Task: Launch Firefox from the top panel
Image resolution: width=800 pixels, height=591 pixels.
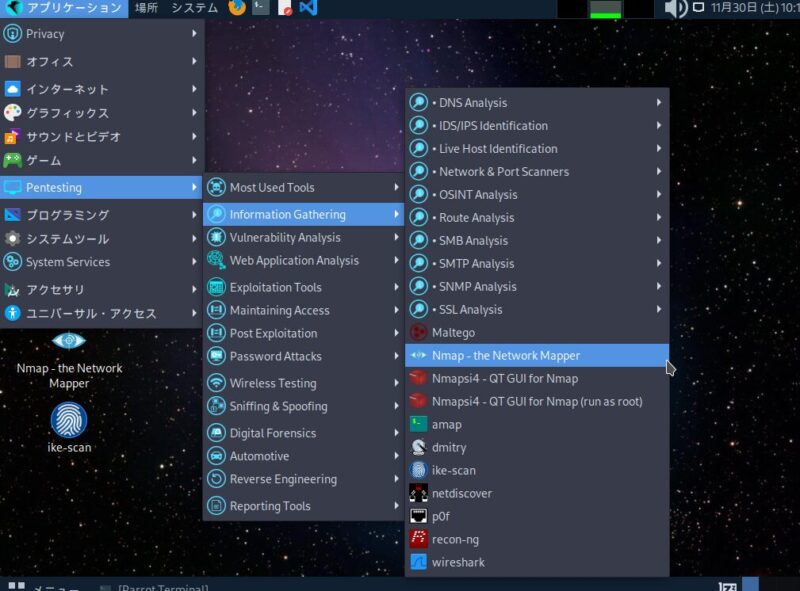Action: tap(237, 9)
